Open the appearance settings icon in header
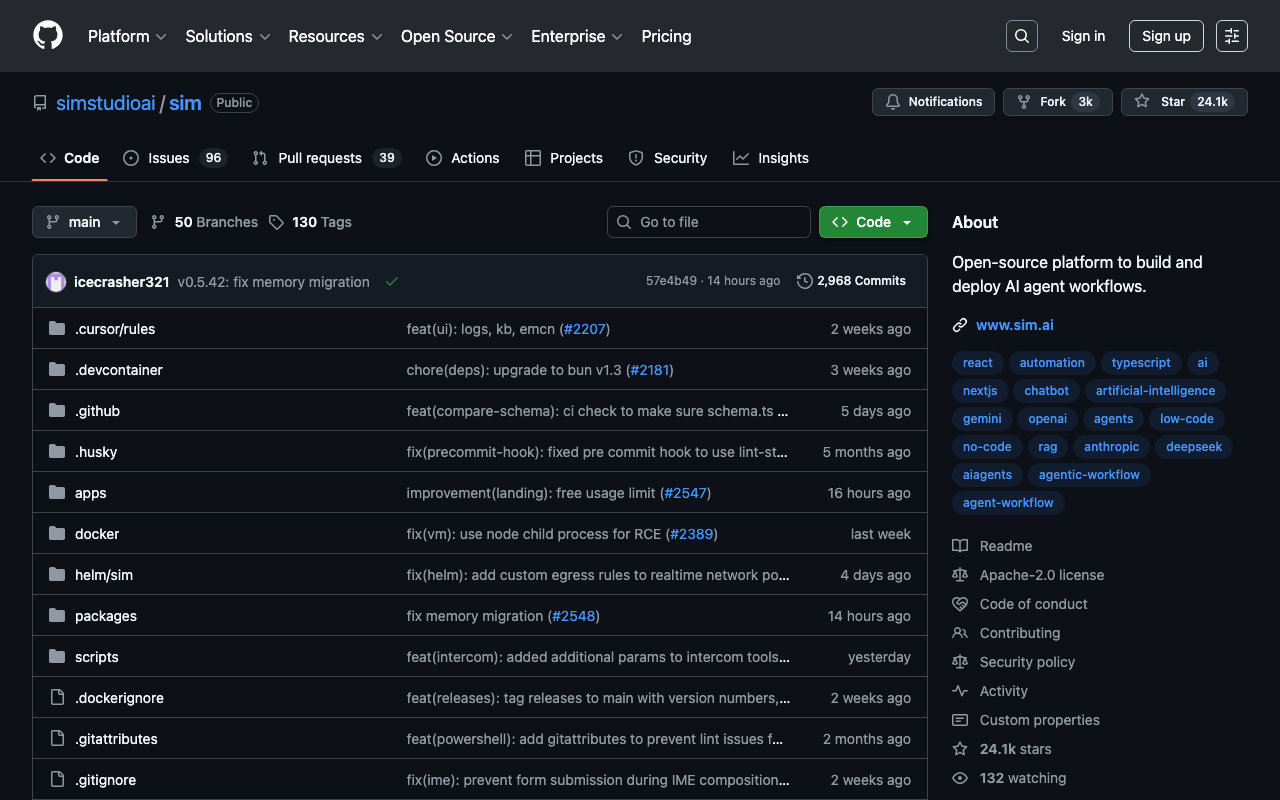This screenshot has height=800, width=1280. [x=1231, y=36]
